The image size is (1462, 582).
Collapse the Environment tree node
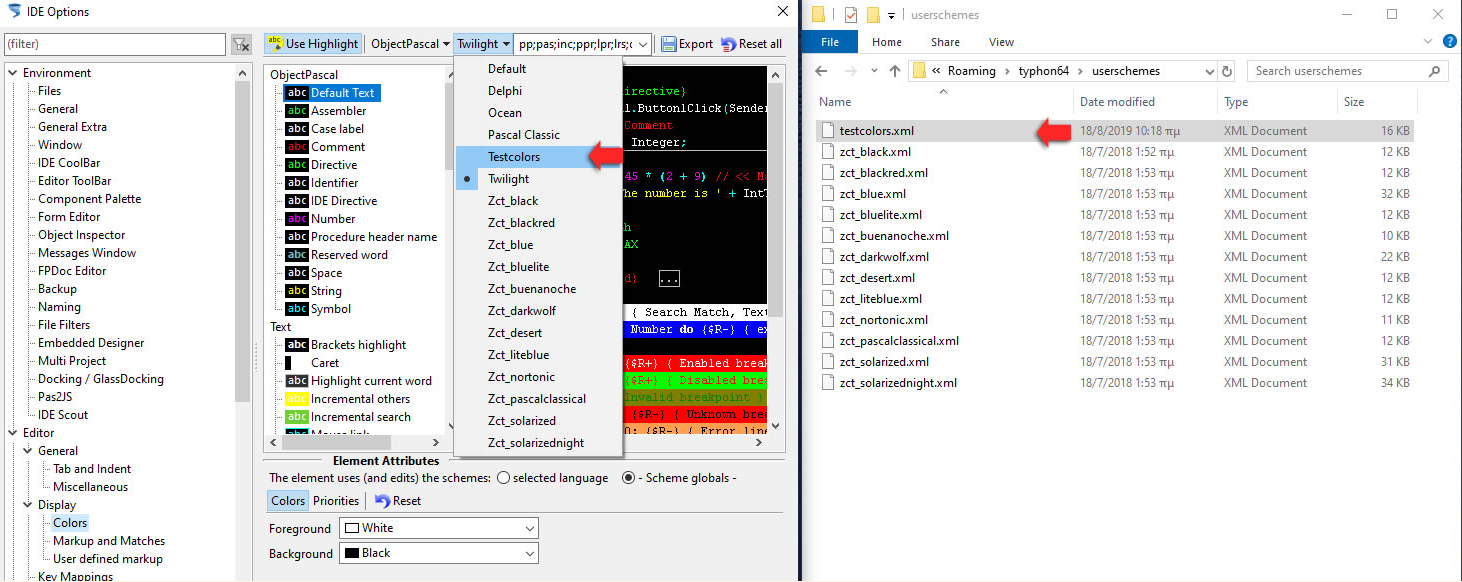(13, 73)
